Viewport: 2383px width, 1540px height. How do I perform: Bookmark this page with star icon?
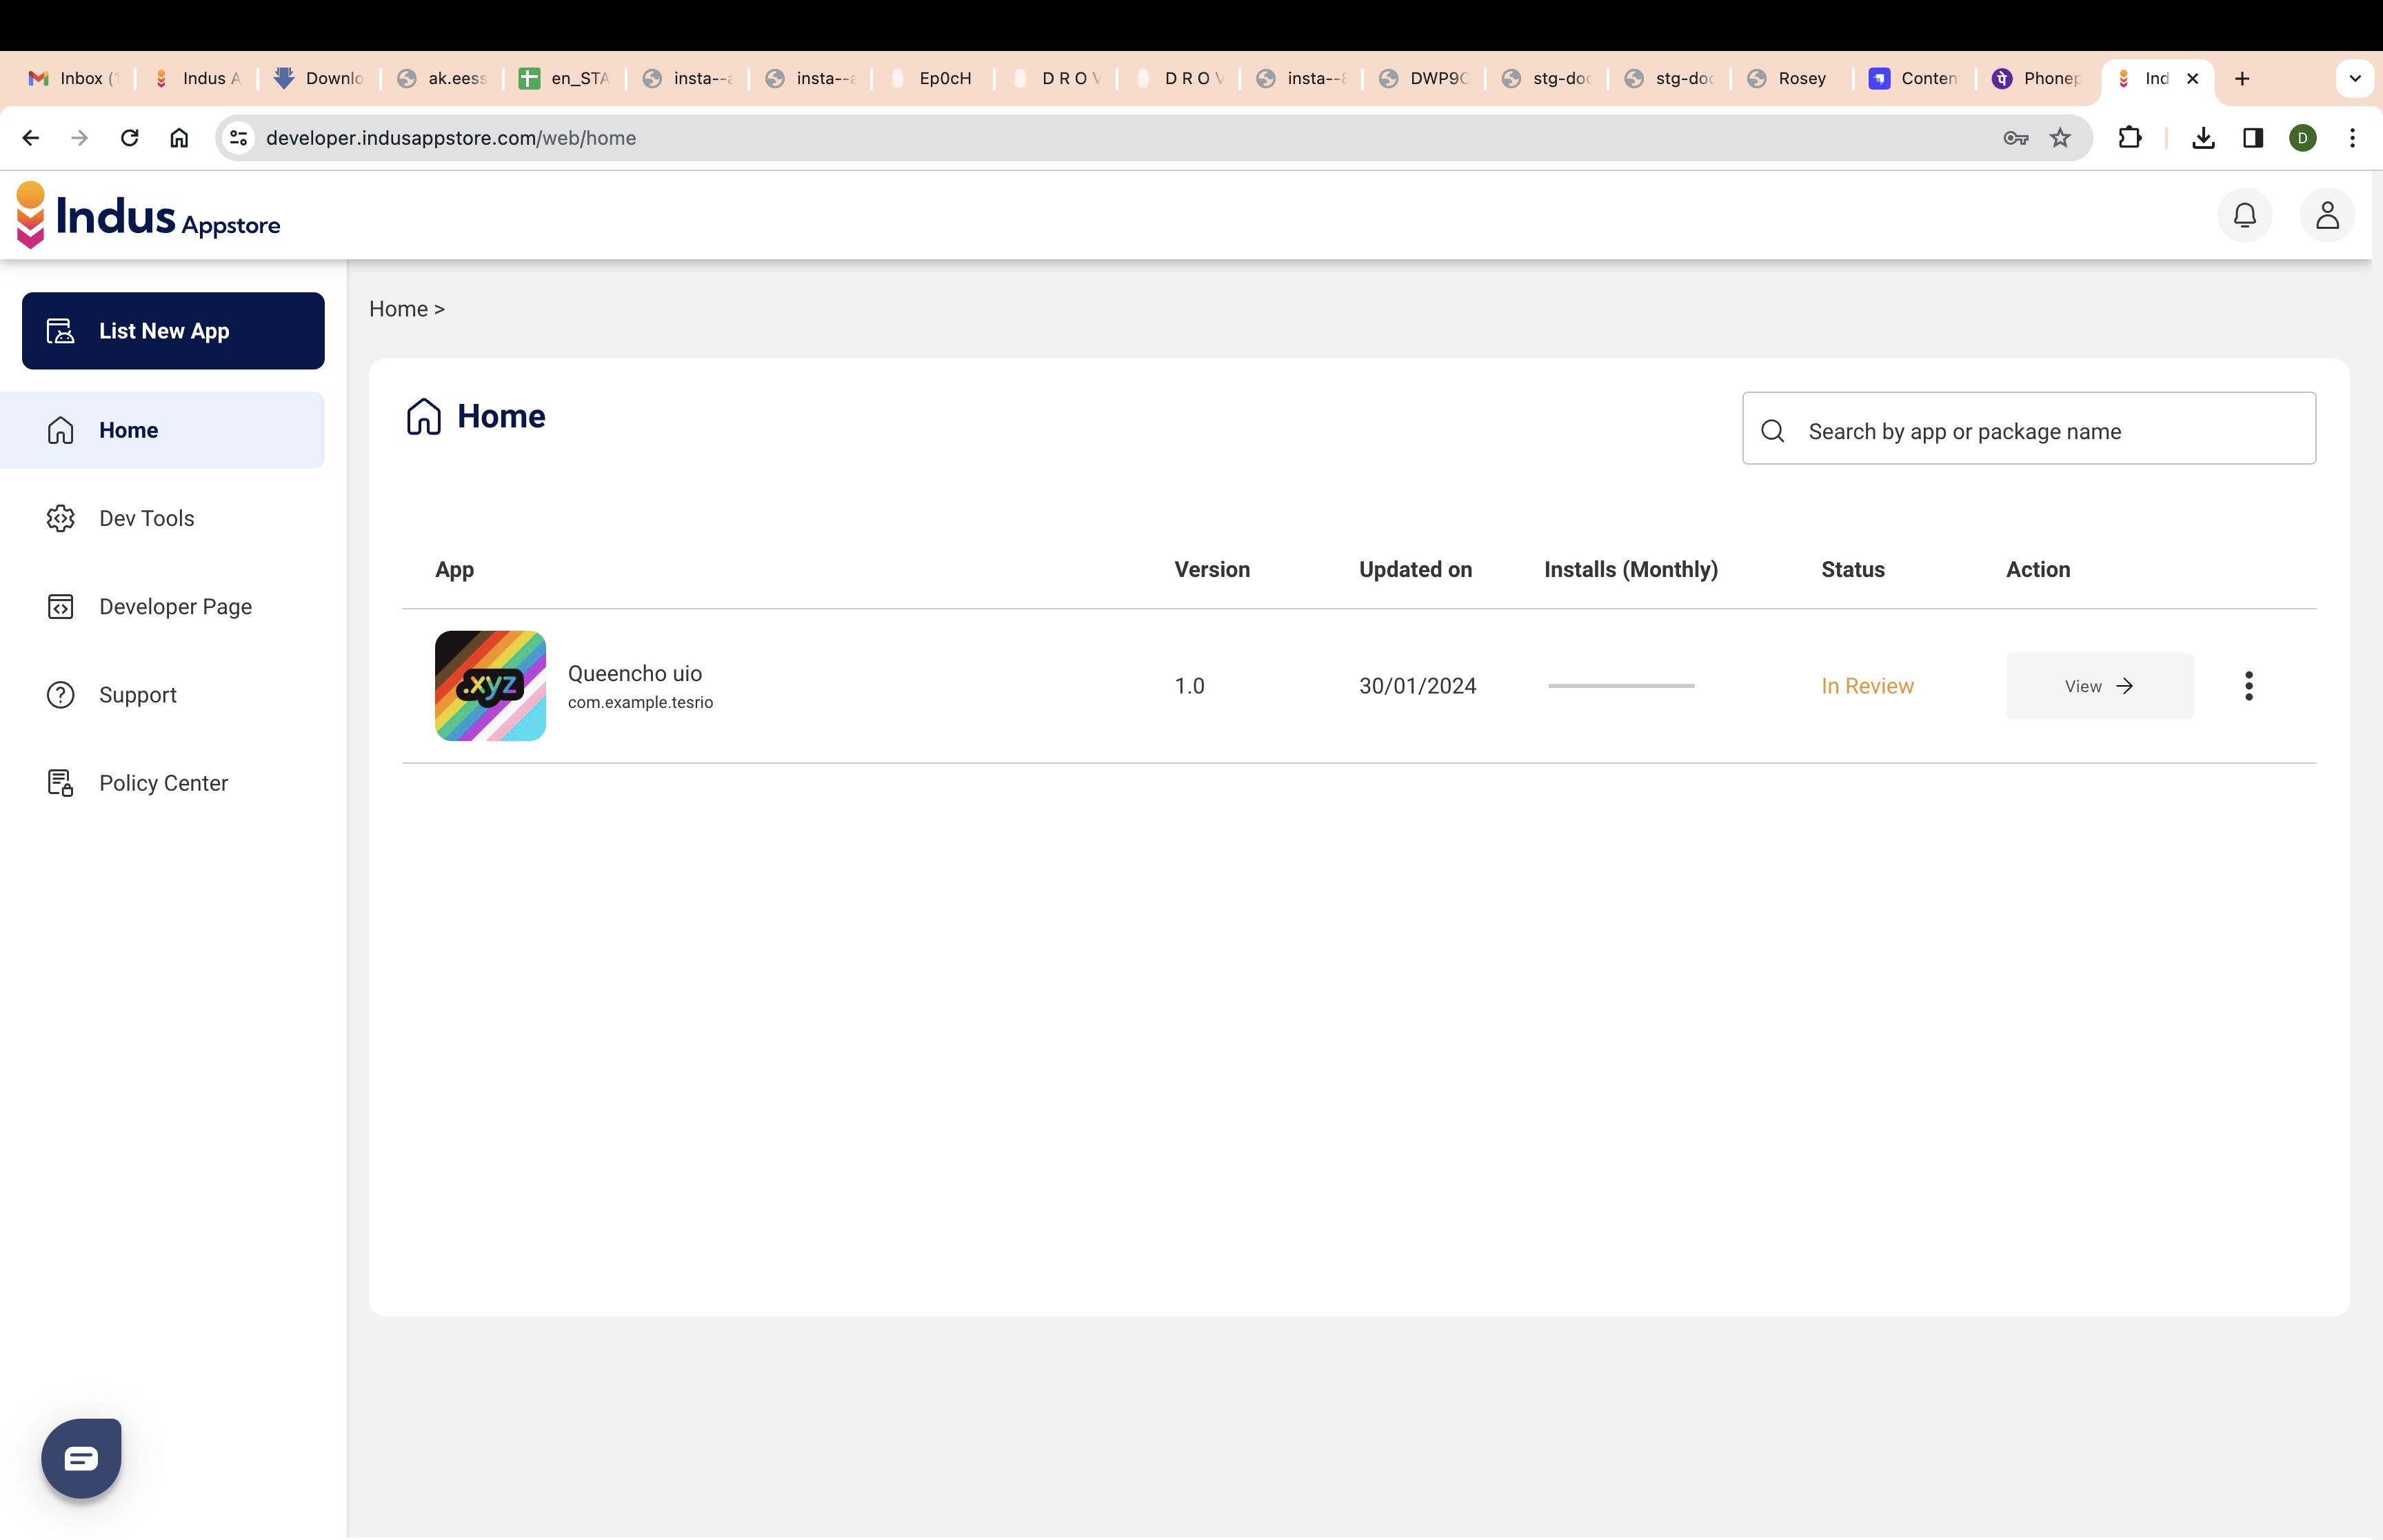pyautogui.click(x=2060, y=138)
